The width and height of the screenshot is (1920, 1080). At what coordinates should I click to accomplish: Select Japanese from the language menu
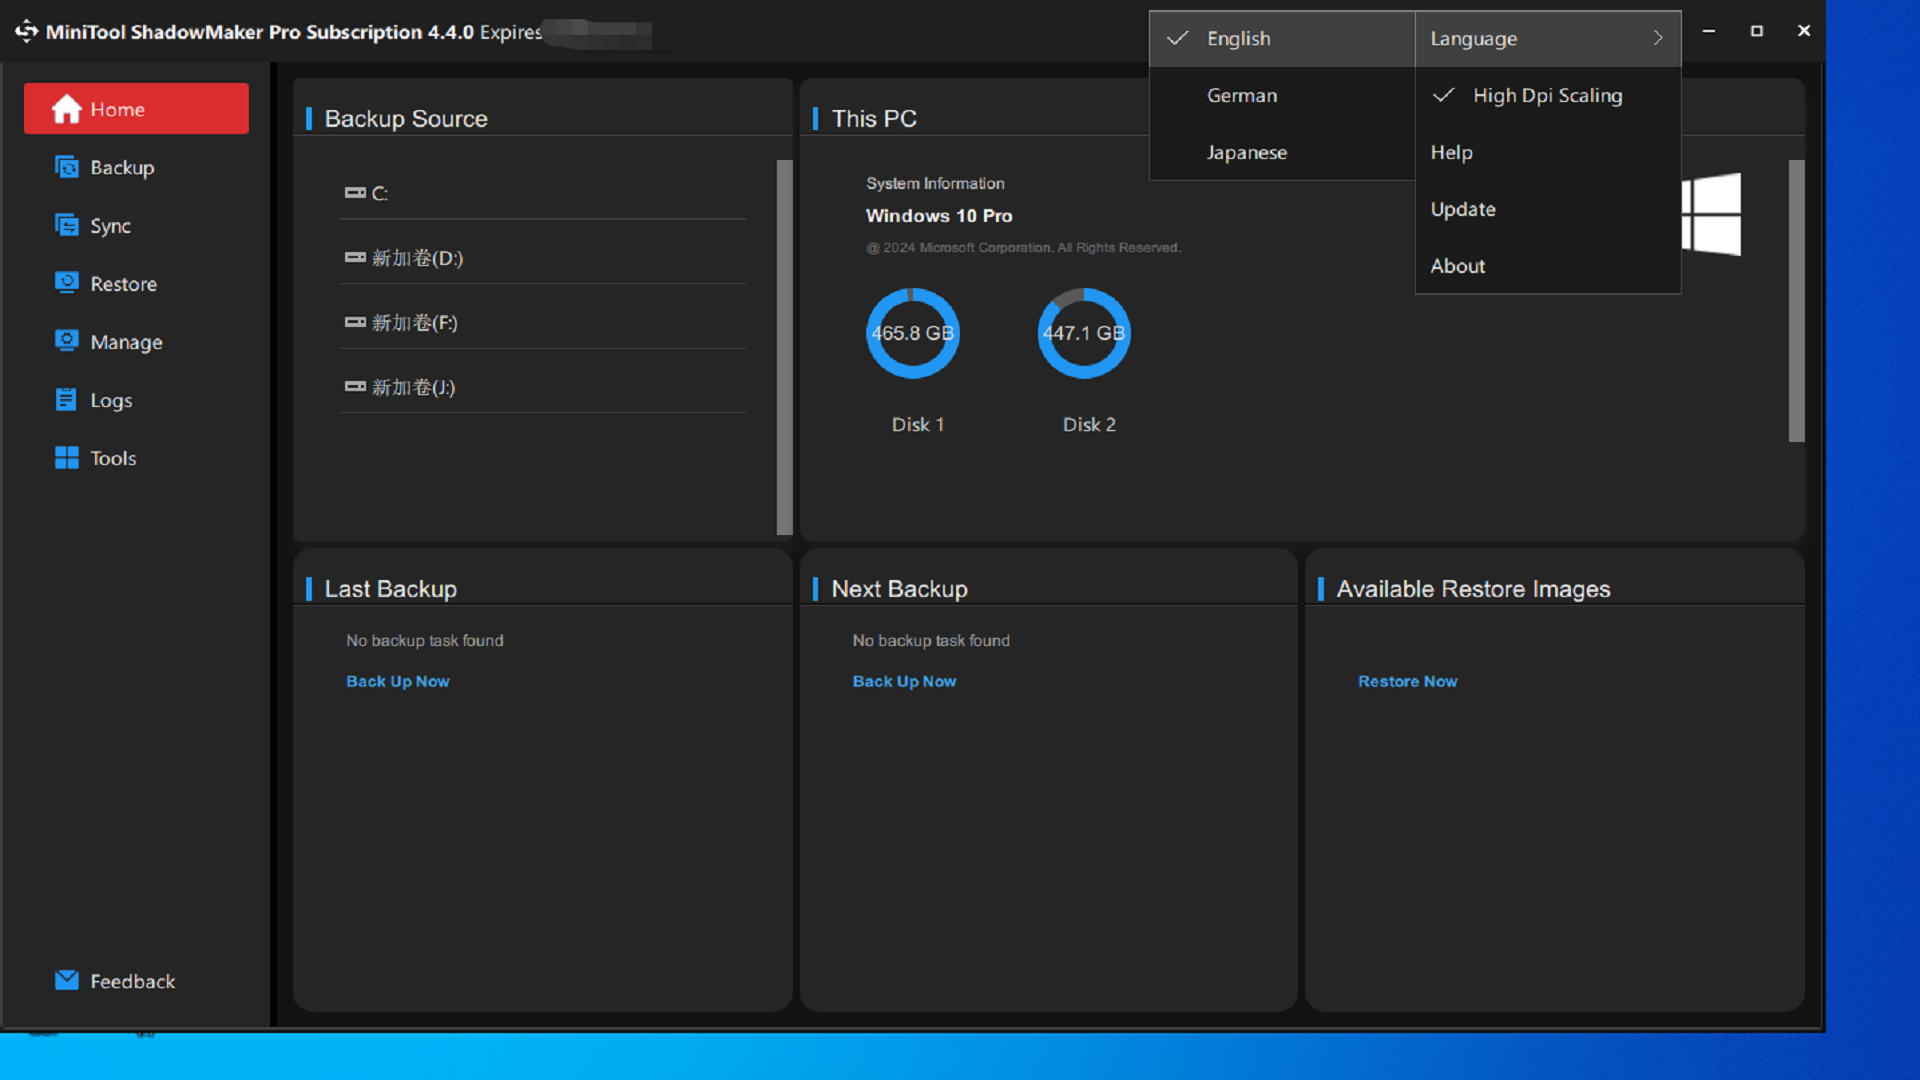click(x=1246, y=152)
